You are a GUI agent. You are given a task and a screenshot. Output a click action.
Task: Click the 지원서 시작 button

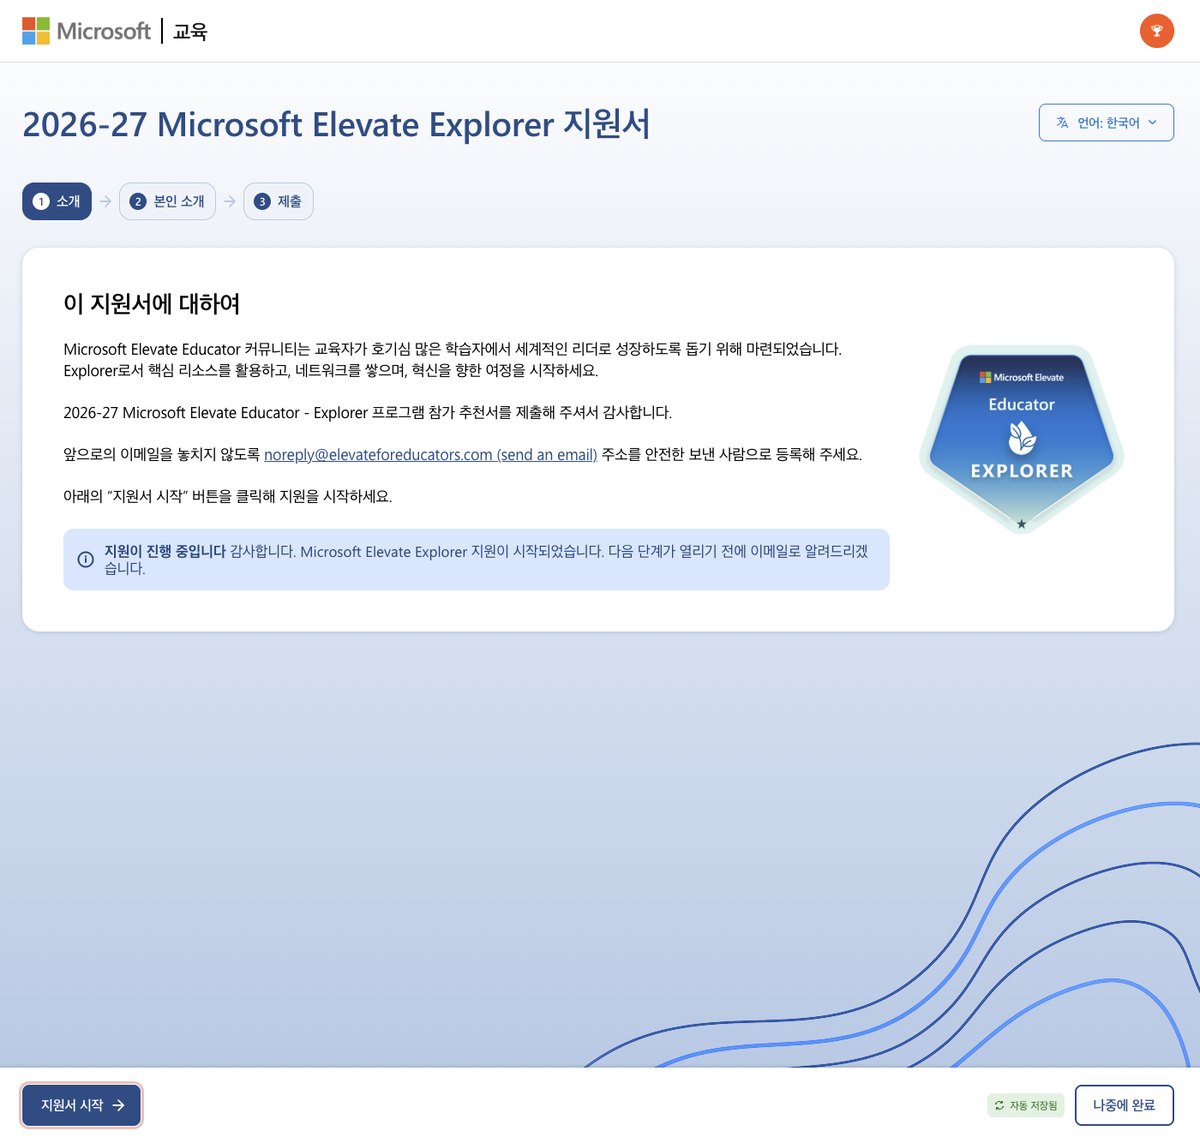81,1105
